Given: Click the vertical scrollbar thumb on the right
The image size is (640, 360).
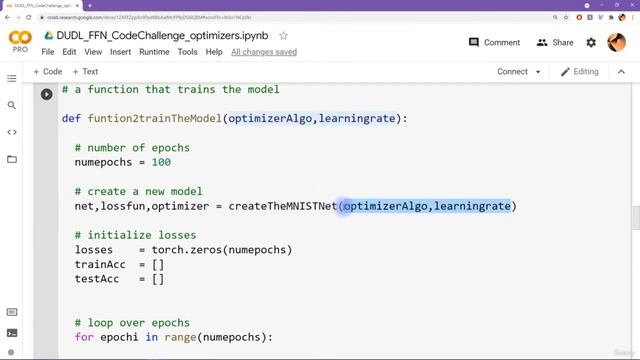Looking at the screenshot, I should [x=636, y=218].
